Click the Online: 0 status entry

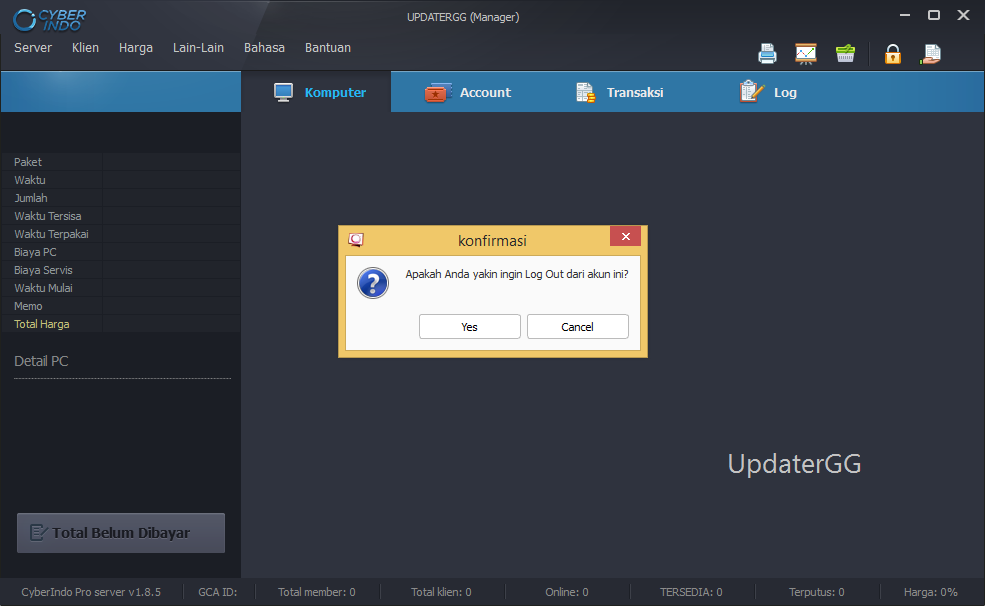[567, 592]
